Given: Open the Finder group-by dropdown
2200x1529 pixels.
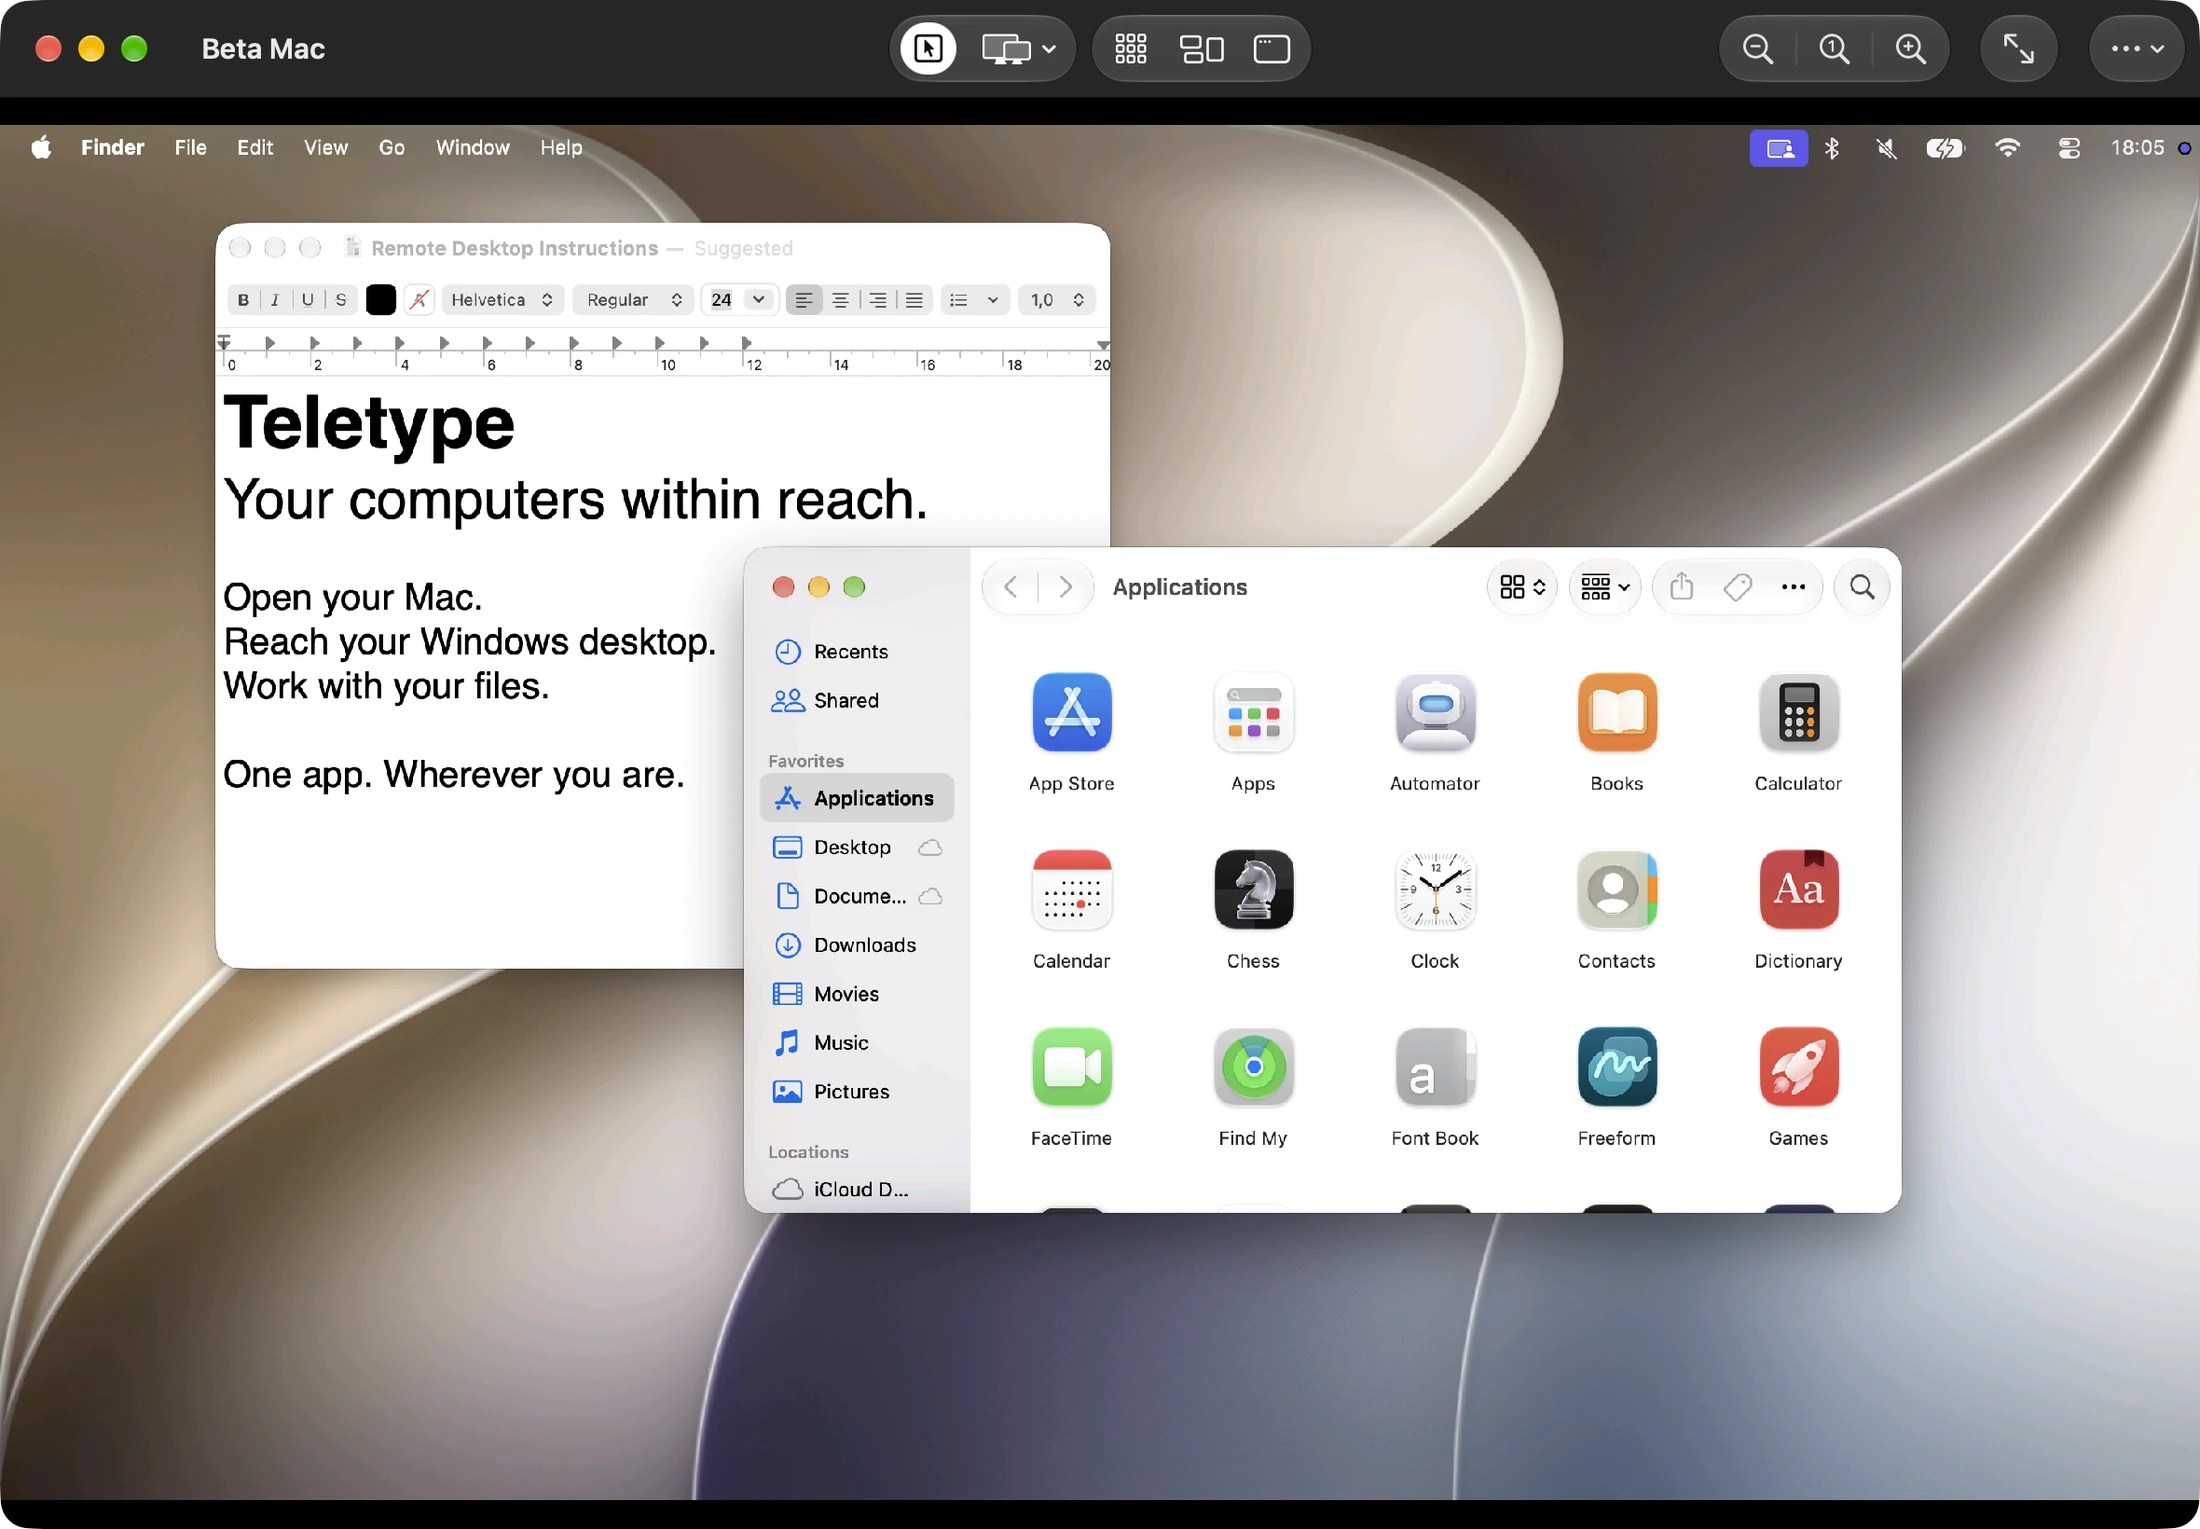Looking at the screenshot, I should click(1605, 587).
